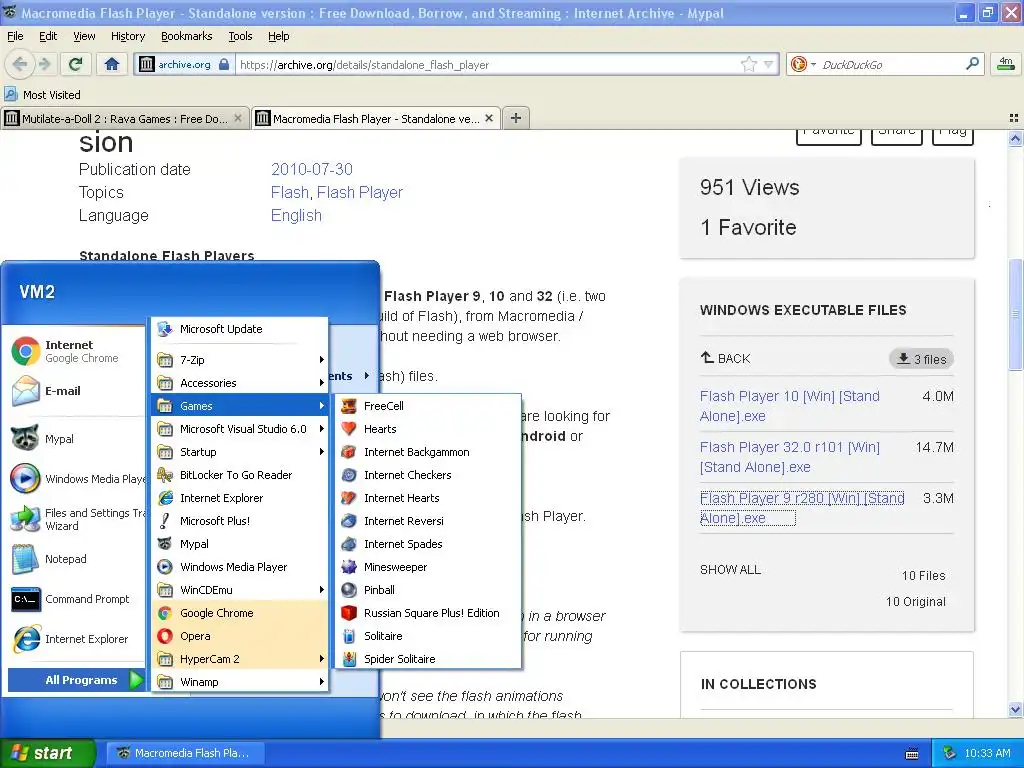Expand Microsoft Visual Studio 6.0 folder

coord(240,429)
